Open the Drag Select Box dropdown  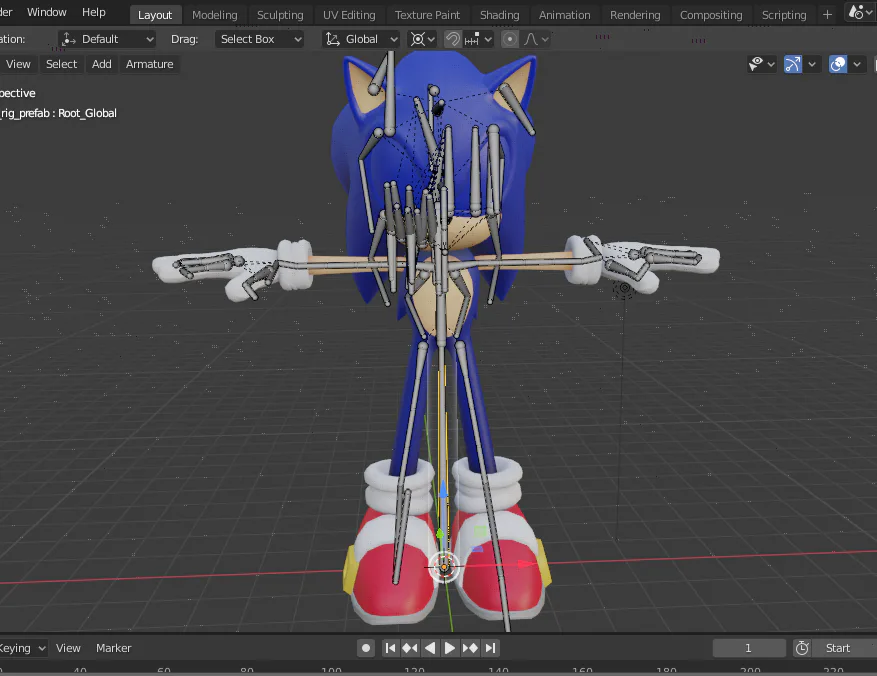(260, 39)
